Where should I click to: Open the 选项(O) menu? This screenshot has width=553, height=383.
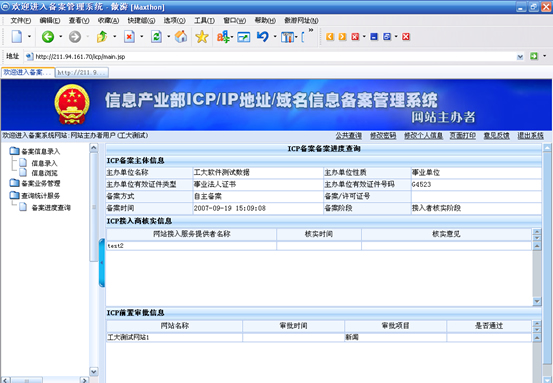175,20
